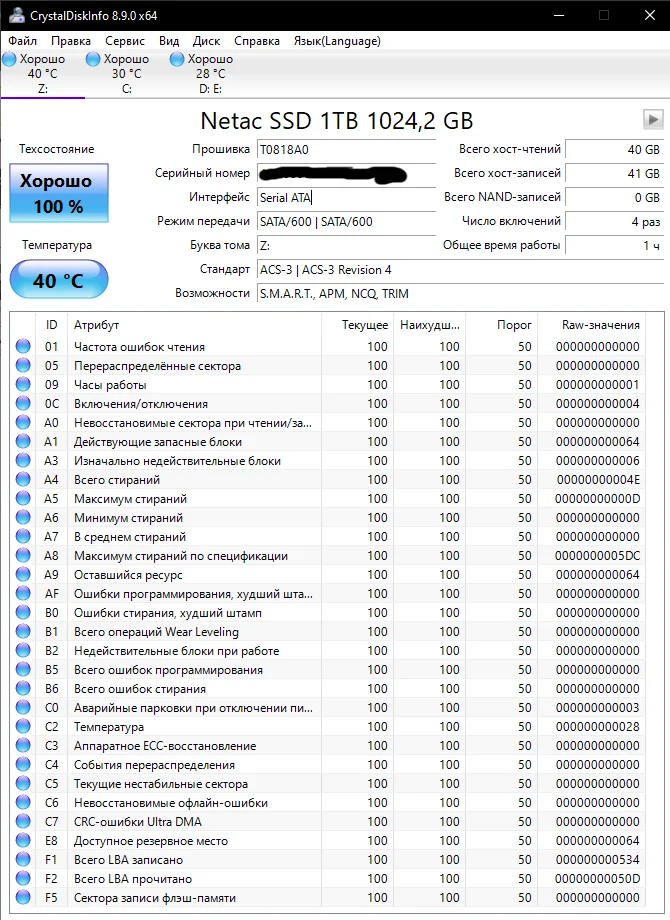Open the Правка menu
This screenshot has width=670, height=920.
[x=70, y=41]
